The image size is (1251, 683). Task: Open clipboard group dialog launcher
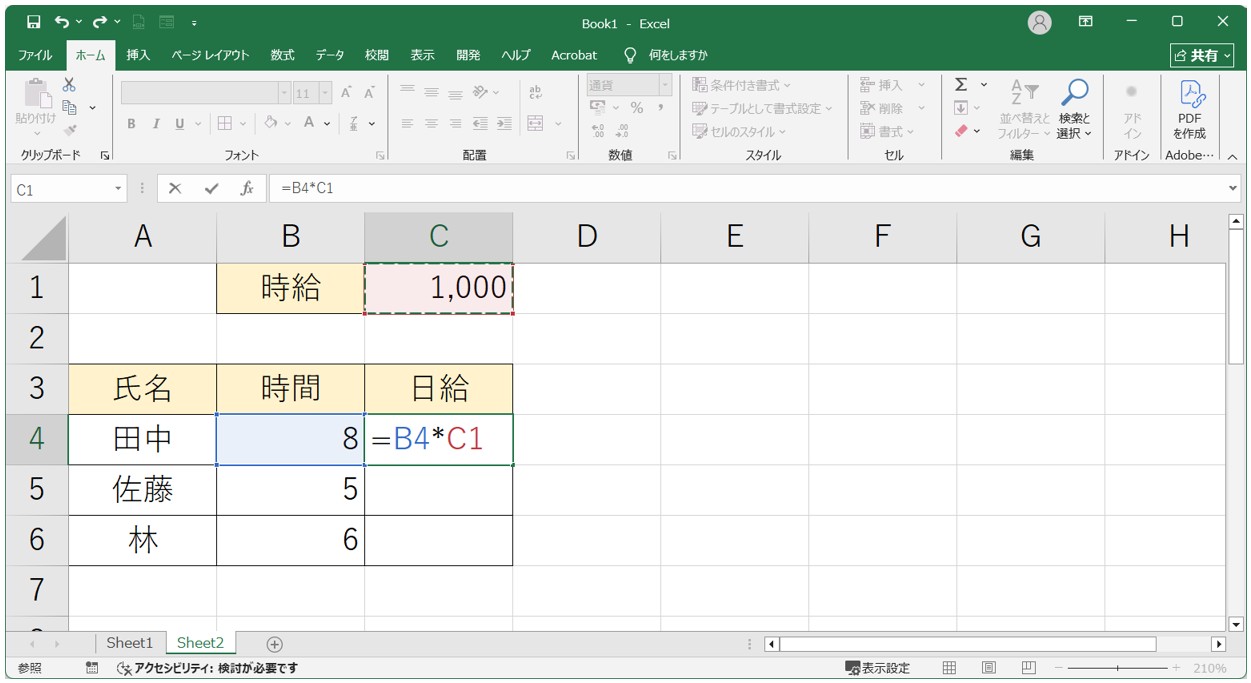pyautogui.click(x=105, y=156)
